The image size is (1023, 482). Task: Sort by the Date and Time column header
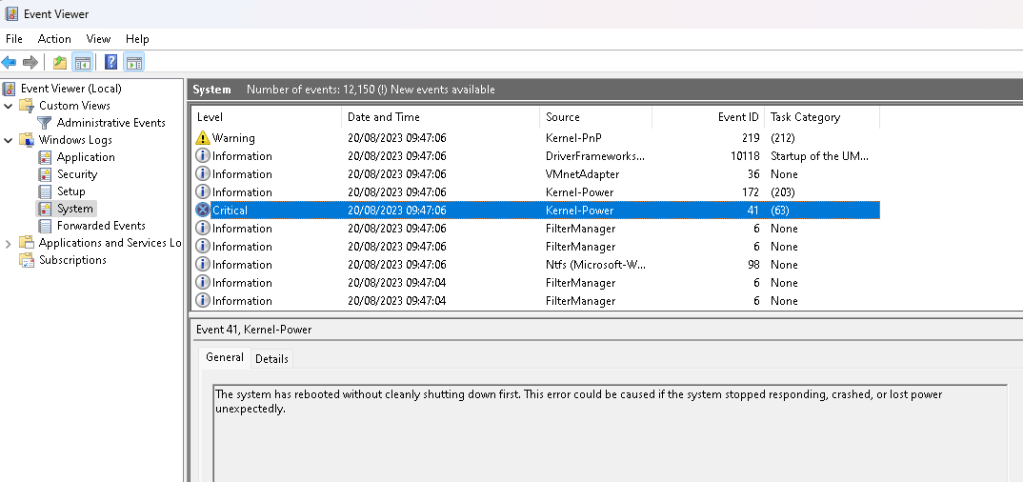[440, 117]
